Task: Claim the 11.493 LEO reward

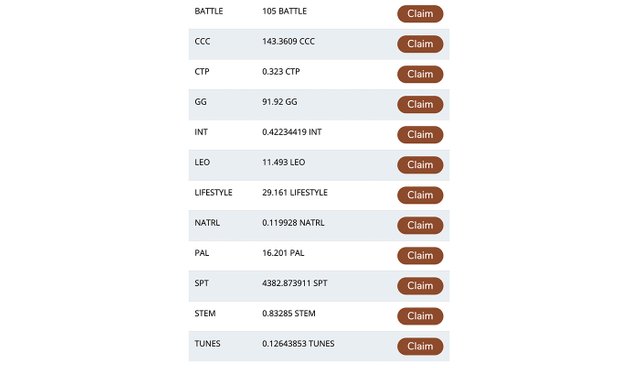Action: [420, 165]
